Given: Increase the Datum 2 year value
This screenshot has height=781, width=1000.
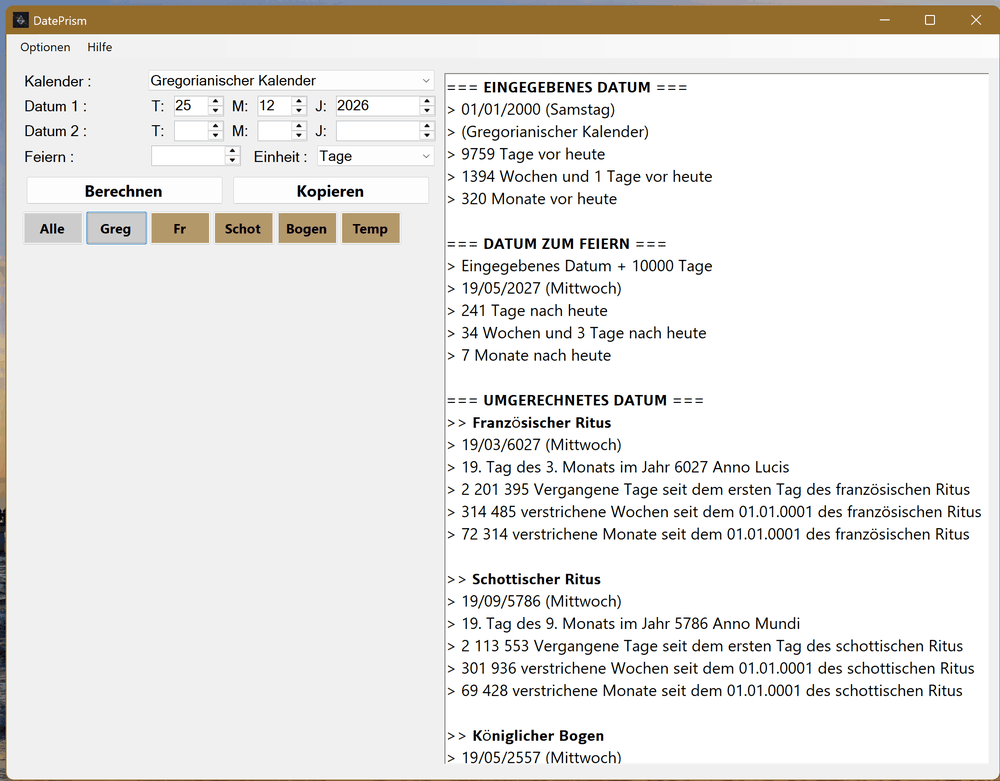Looking at the screenshot, I should click(x=427, y=126).
